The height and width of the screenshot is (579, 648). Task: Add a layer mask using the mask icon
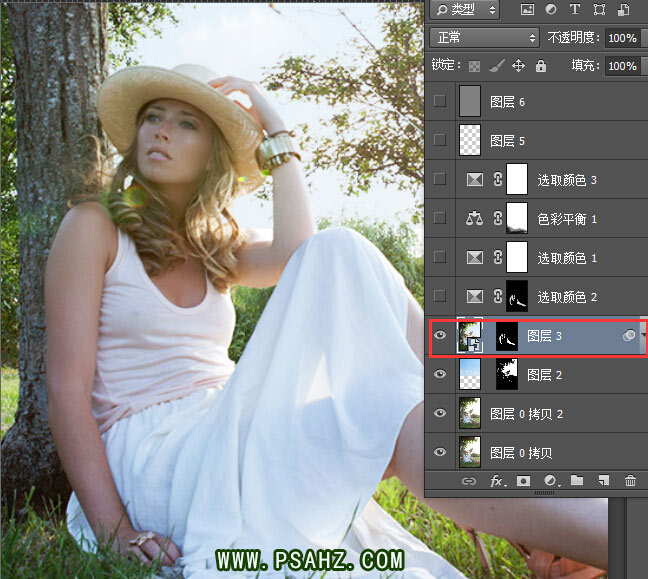[x=522, y=481]
